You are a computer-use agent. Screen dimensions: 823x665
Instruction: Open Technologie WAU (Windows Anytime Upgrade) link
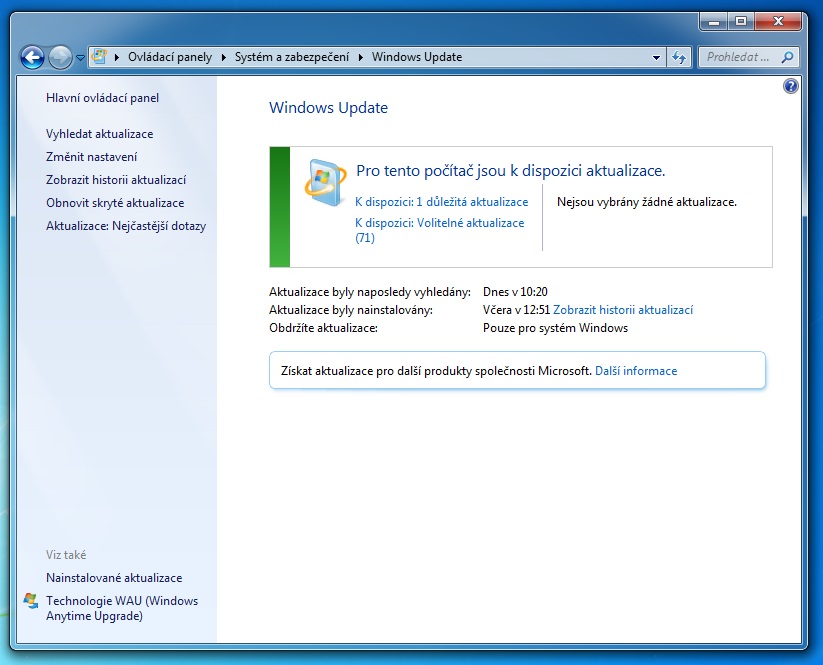click(122, 608)
